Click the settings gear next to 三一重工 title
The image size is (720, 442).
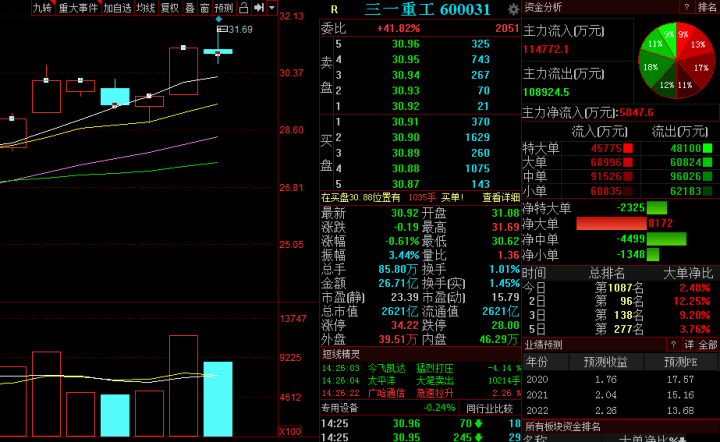[x=513, y=9]
